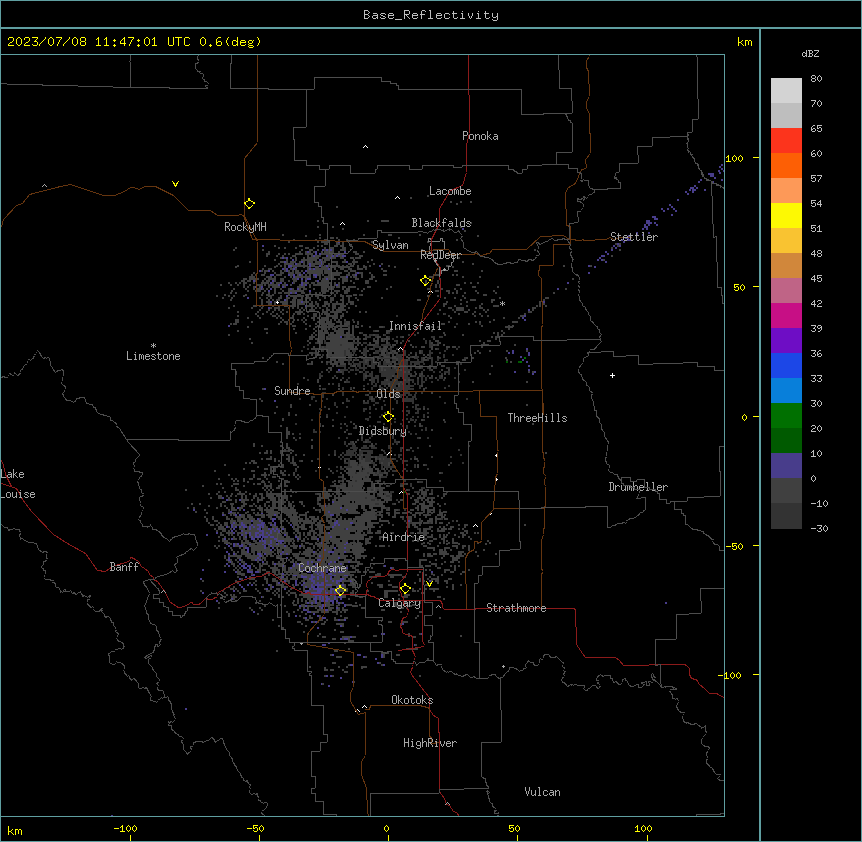Click the Didsbury label

[383, 431]
